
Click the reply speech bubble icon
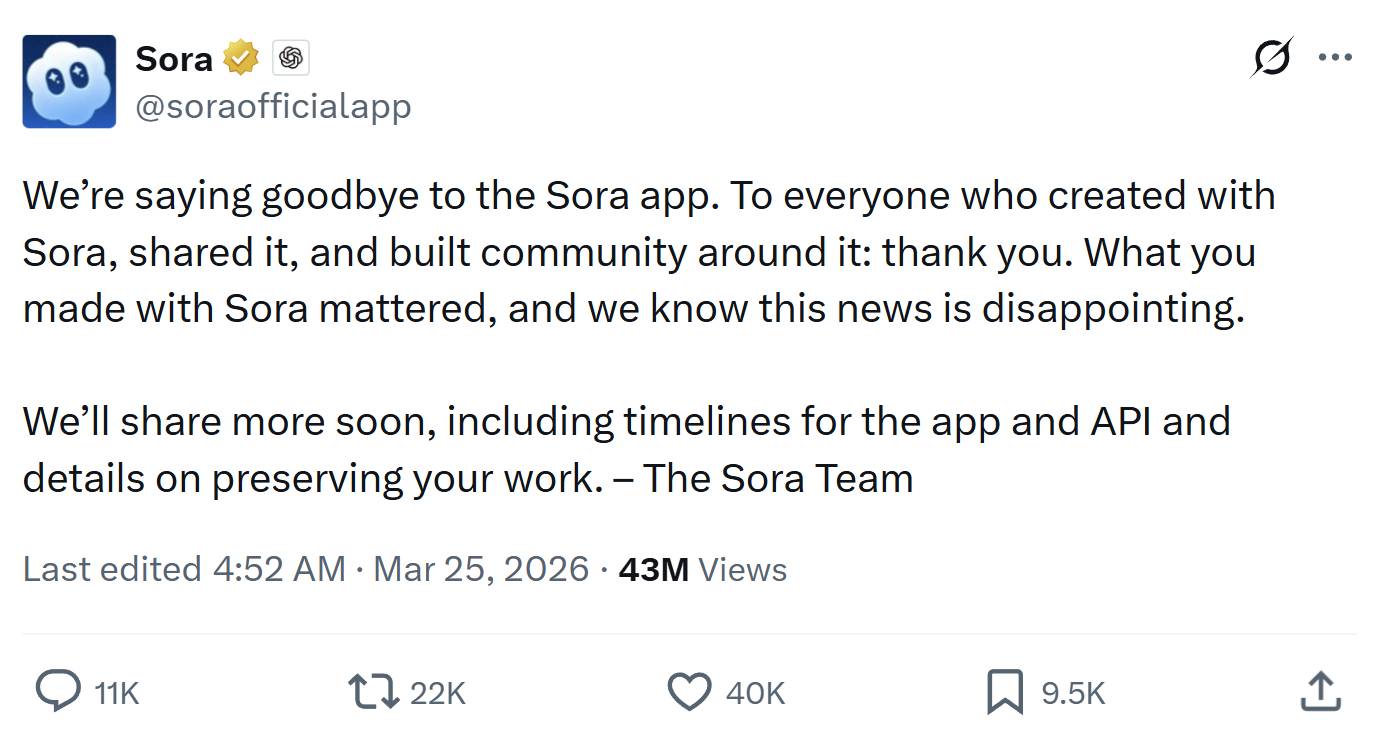58,692
